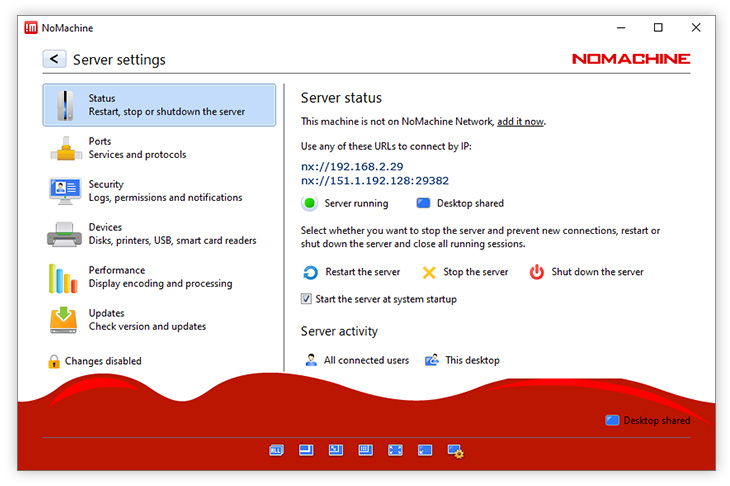Viewport: 730px width, 486px height.
Task: Click the 'add it now' link
Action: click(520, 122)
